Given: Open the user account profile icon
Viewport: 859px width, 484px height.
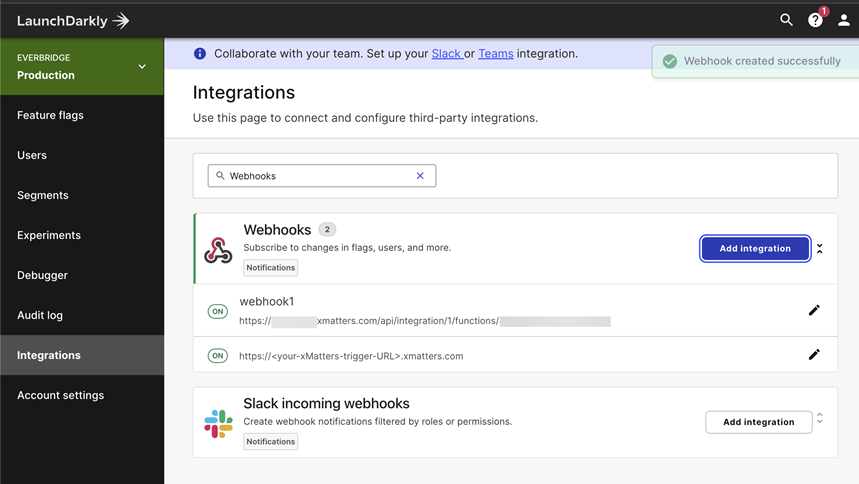Looking at the screenshot, I should tap(844, 20).
